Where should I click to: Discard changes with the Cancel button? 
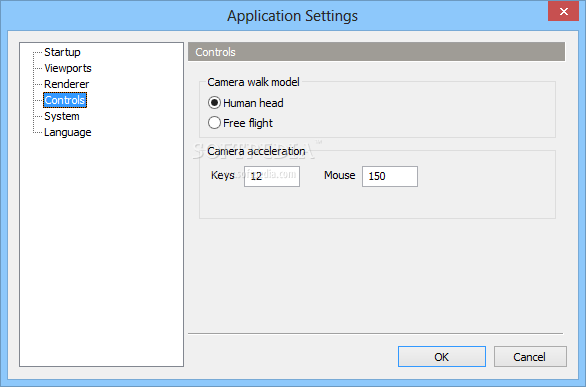pos(530,357)
